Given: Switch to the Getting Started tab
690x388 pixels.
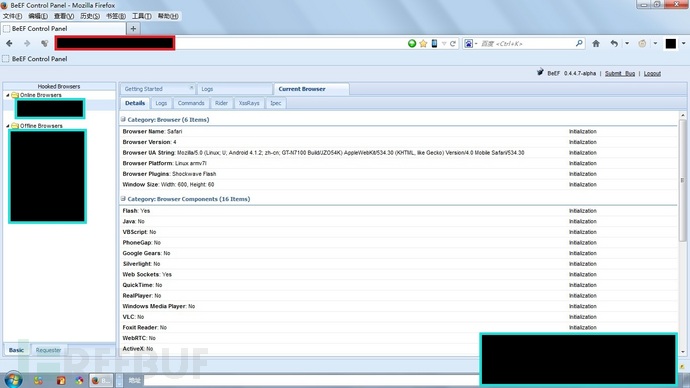Looking at the screenshot, I should (x=158, y=89).
